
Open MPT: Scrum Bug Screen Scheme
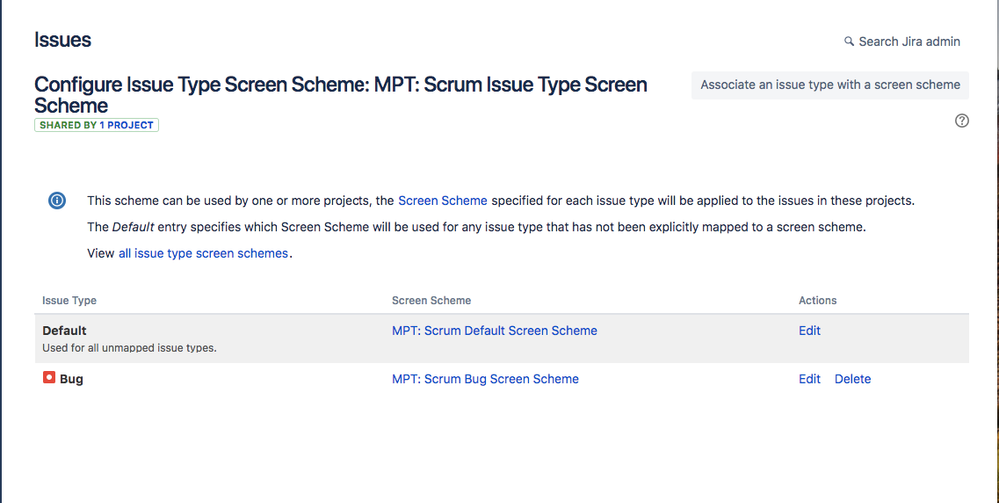(485, 379)
